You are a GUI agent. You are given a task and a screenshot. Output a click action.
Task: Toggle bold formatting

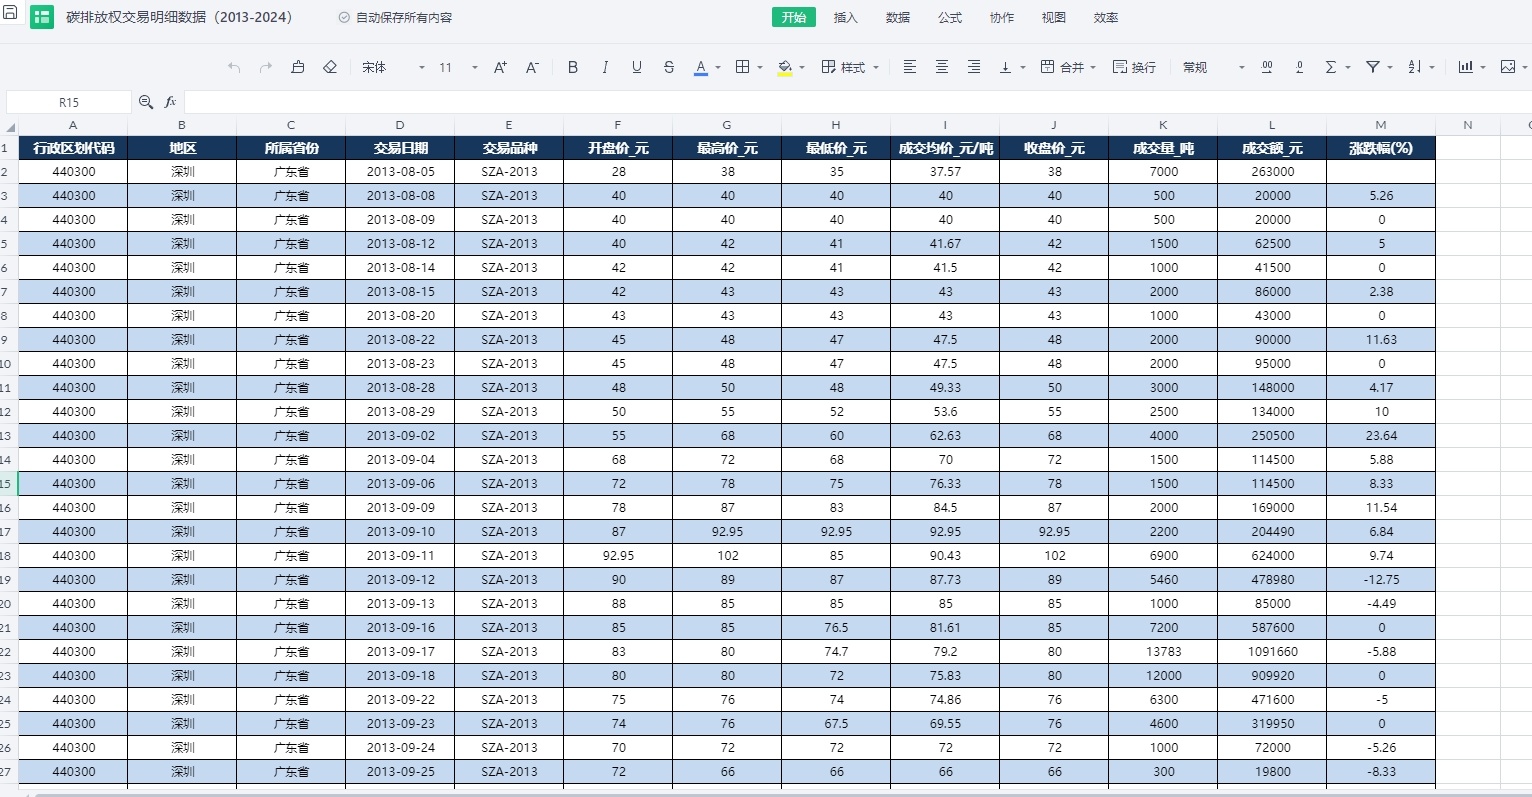(x=573, y=67)
